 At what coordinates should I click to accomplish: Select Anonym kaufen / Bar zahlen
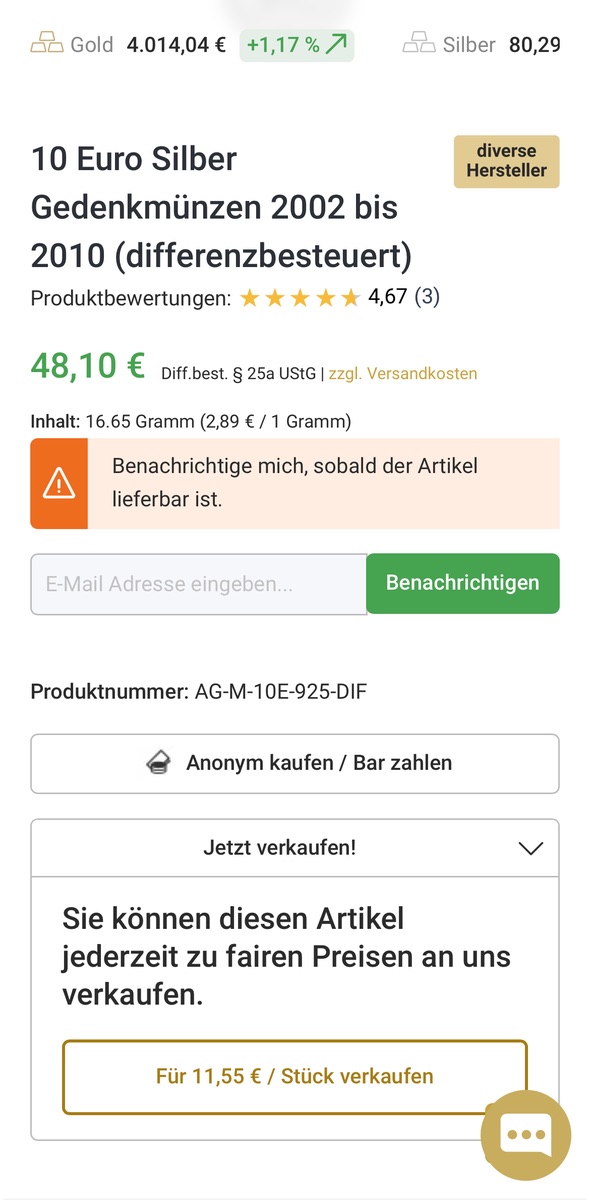tap(295, 764)
